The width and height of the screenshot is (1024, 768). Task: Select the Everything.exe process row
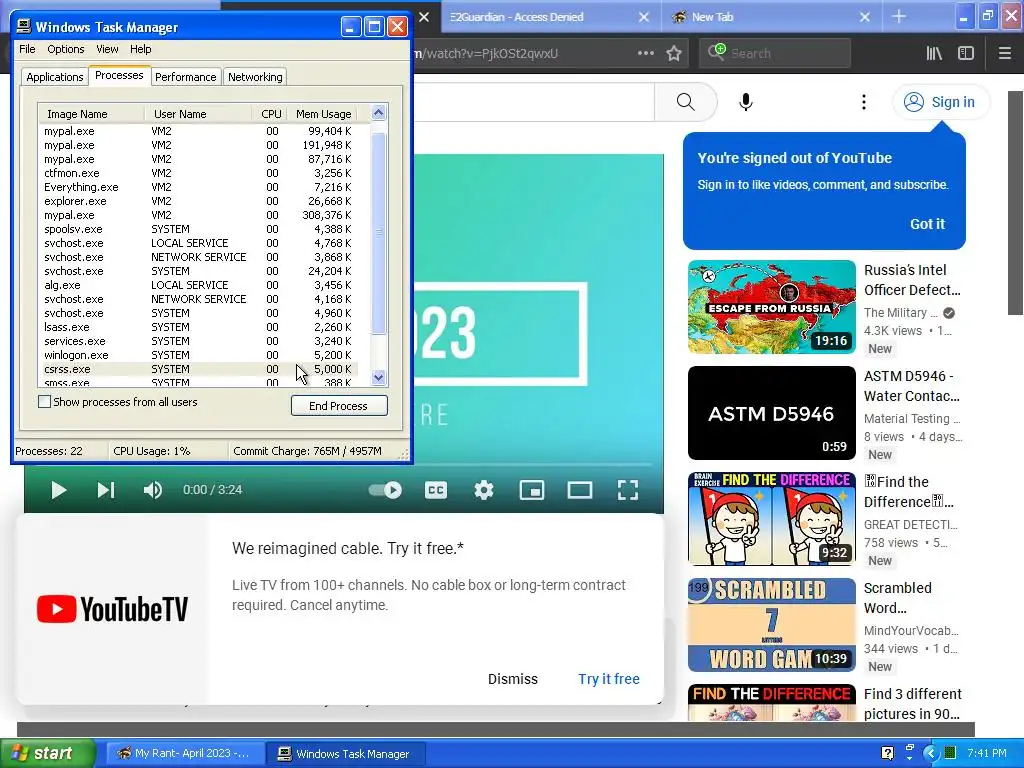[x=199, y=187]
